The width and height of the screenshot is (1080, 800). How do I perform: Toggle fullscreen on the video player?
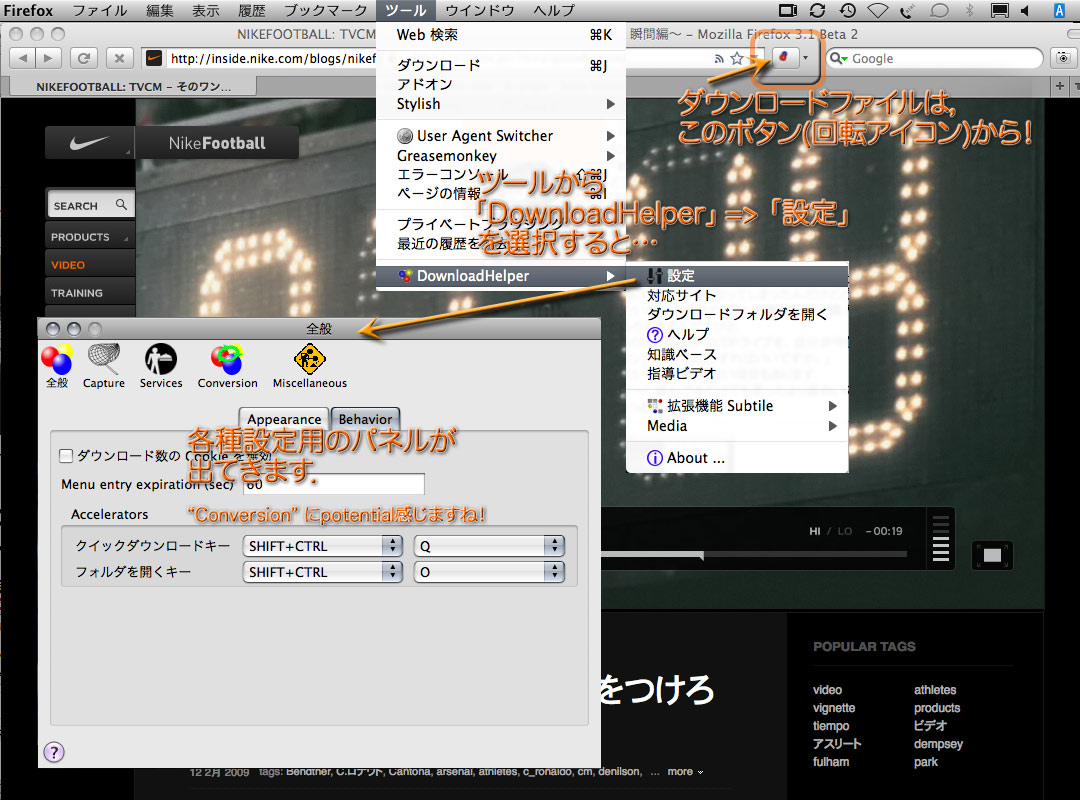(x=992, y=555)
